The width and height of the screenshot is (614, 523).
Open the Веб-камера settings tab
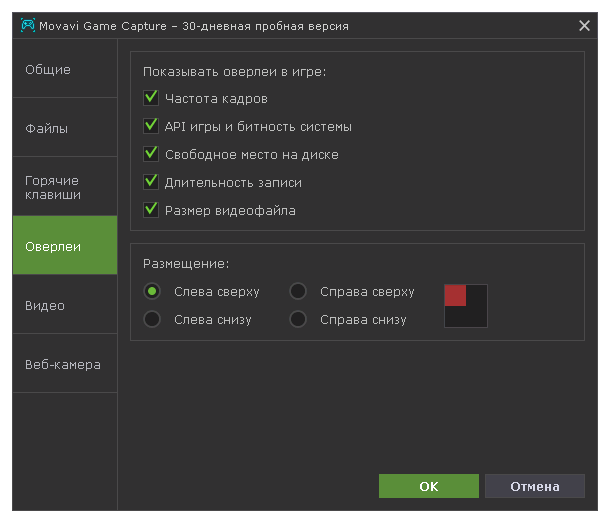pyautogui.click(x=64, y=364)
